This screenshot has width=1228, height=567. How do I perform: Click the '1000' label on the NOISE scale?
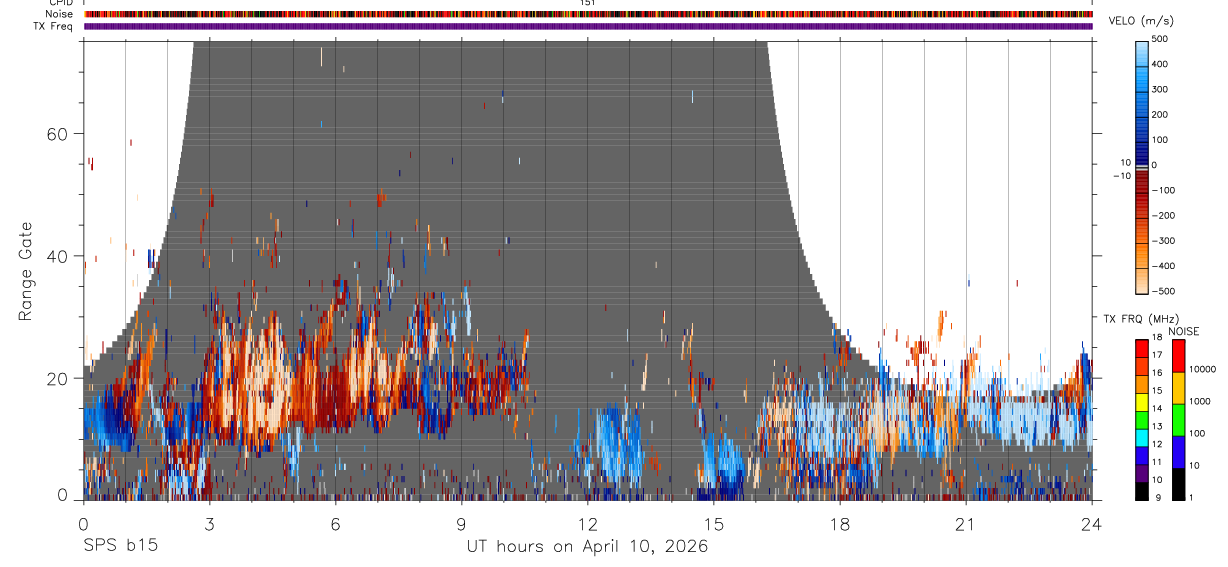coord(1200,401)
